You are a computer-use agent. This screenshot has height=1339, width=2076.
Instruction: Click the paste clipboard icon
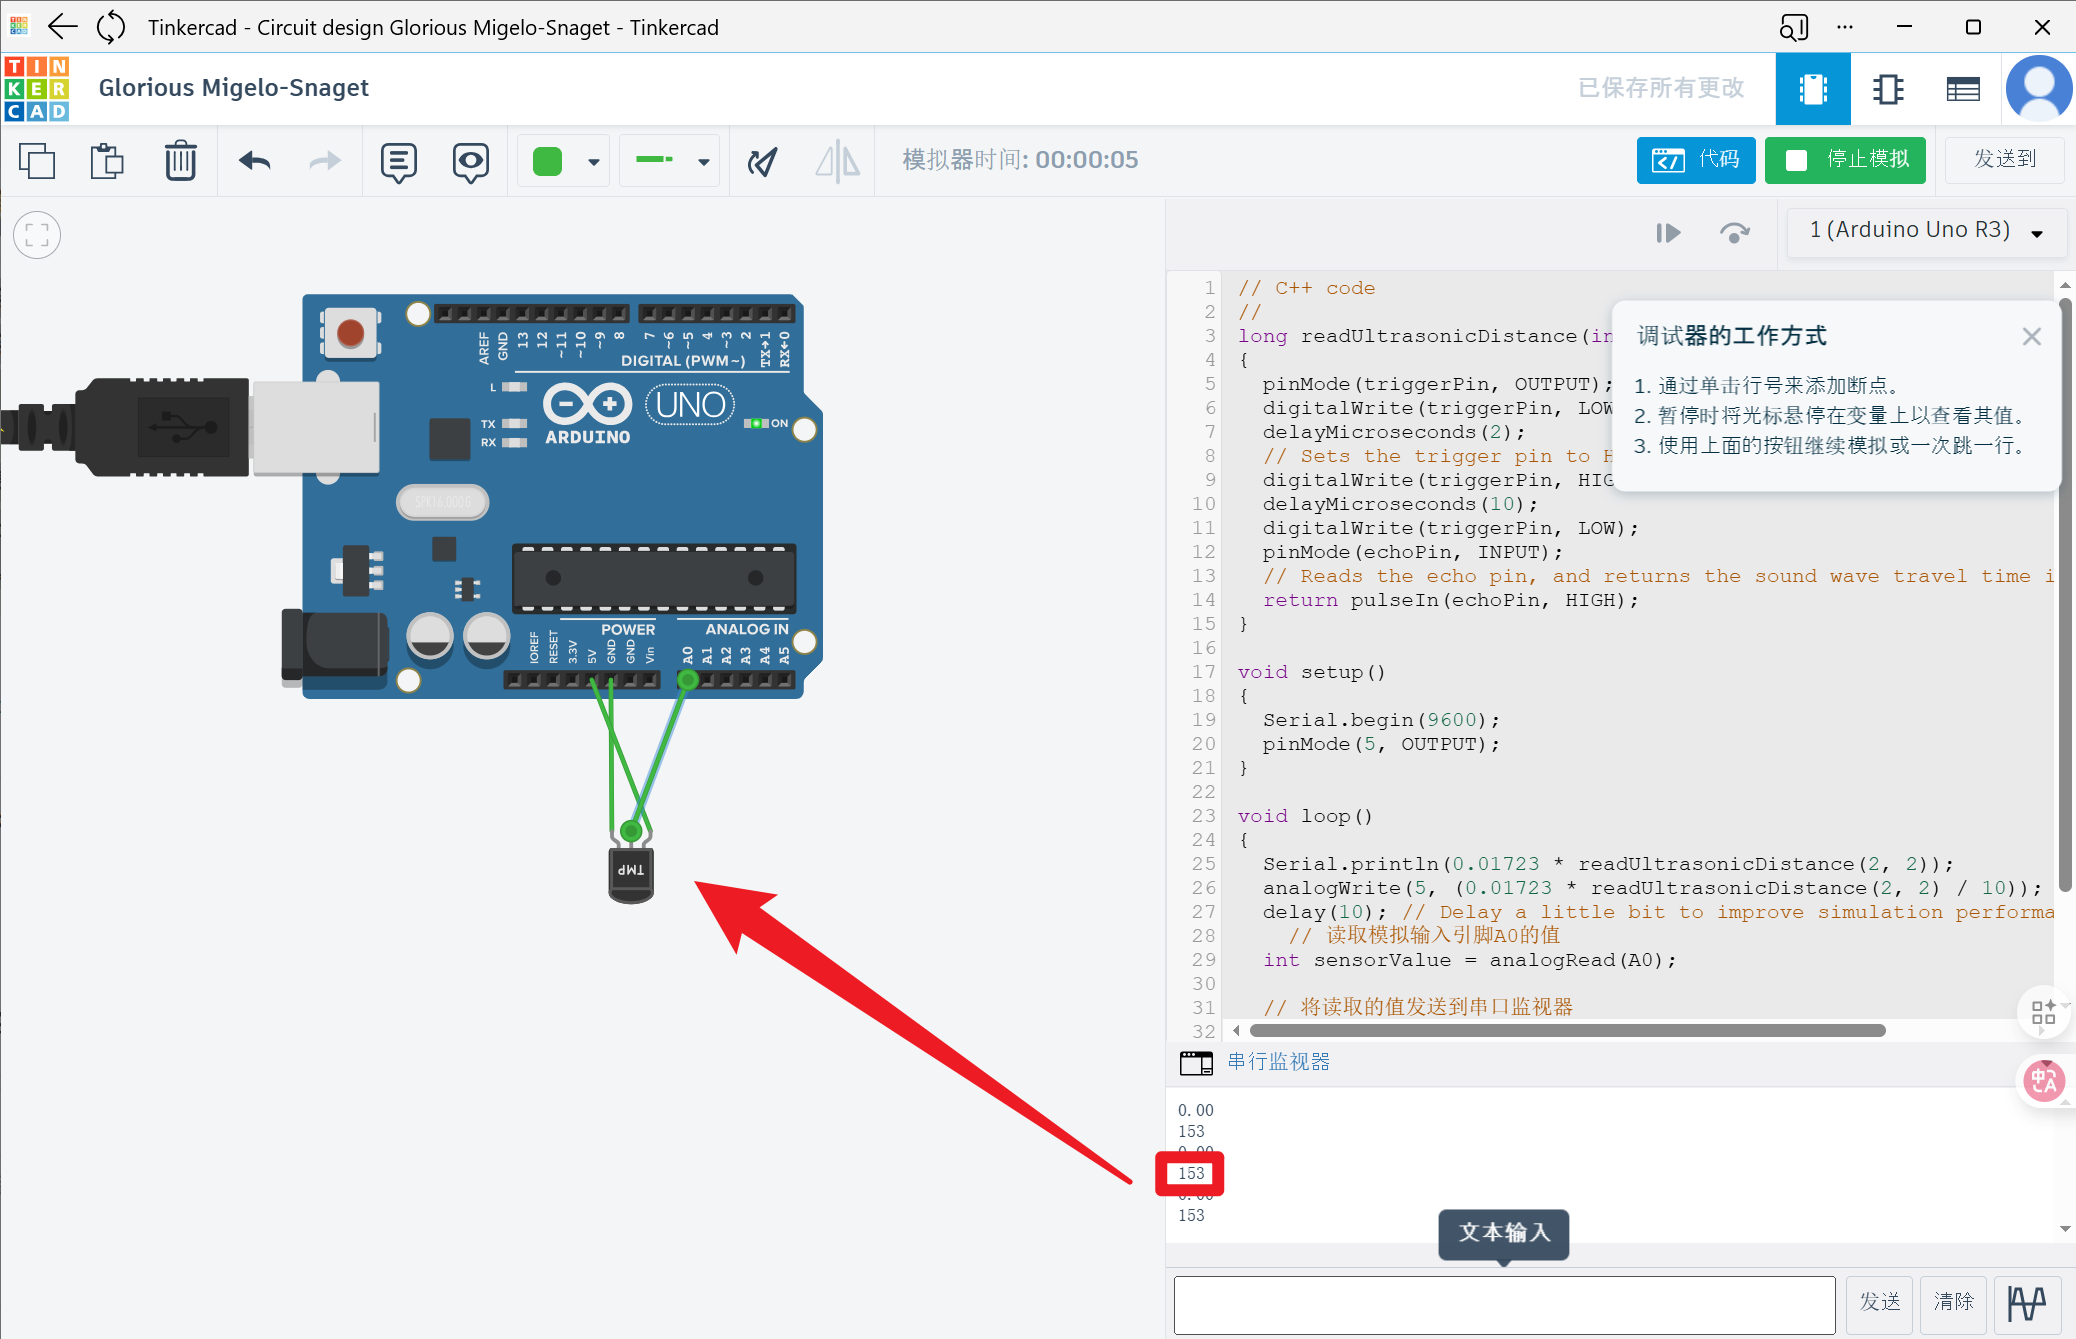click(x=107, y=161)
